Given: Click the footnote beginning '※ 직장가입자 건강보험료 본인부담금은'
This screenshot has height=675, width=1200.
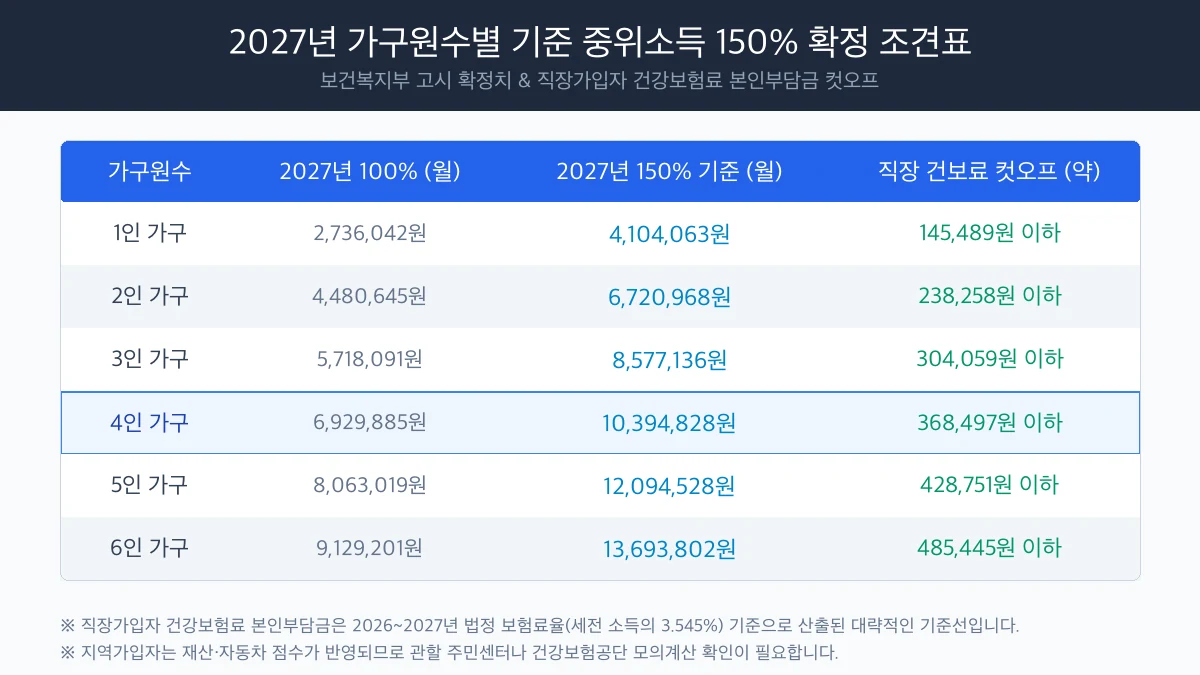Looking at the screenshot, I should pyautogui.click(x=540, y=626).
